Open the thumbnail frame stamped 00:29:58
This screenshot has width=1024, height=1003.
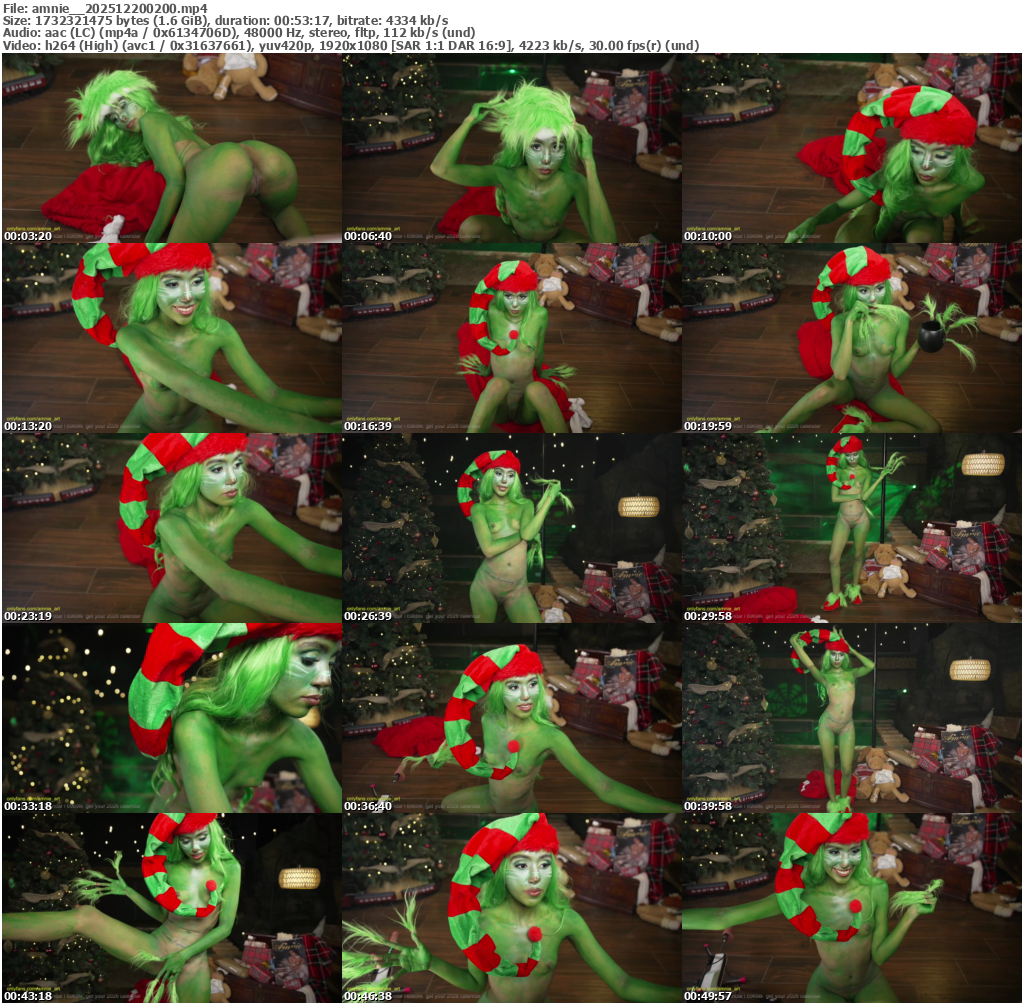point(852,528)
